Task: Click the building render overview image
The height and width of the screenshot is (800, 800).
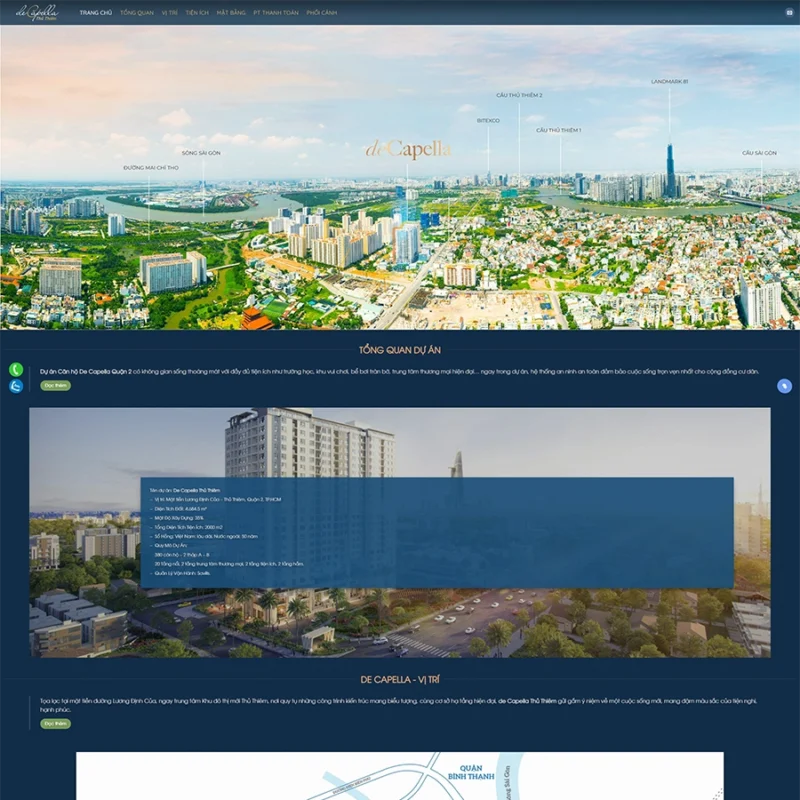Action: (x=400, y=532)
